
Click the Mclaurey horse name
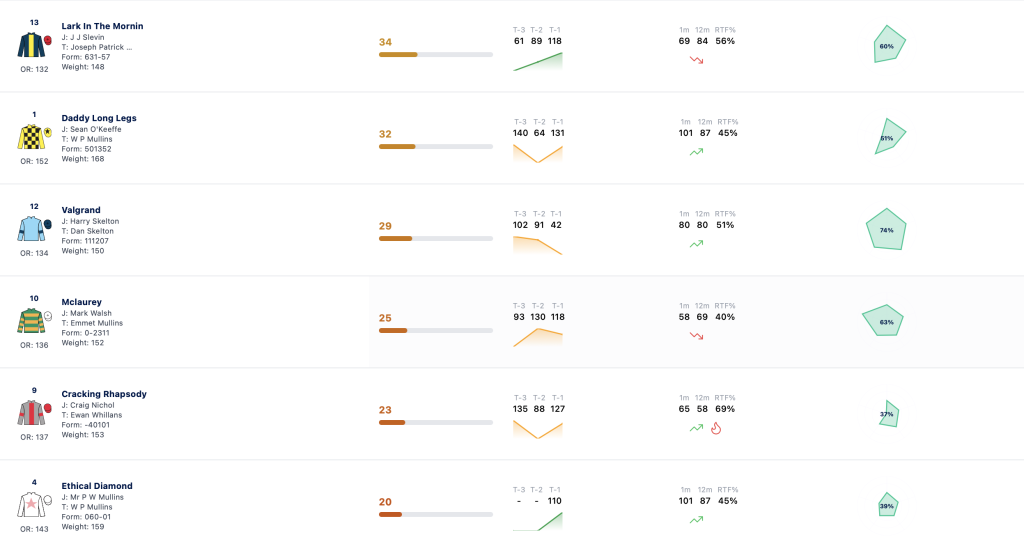click(82, 302)
